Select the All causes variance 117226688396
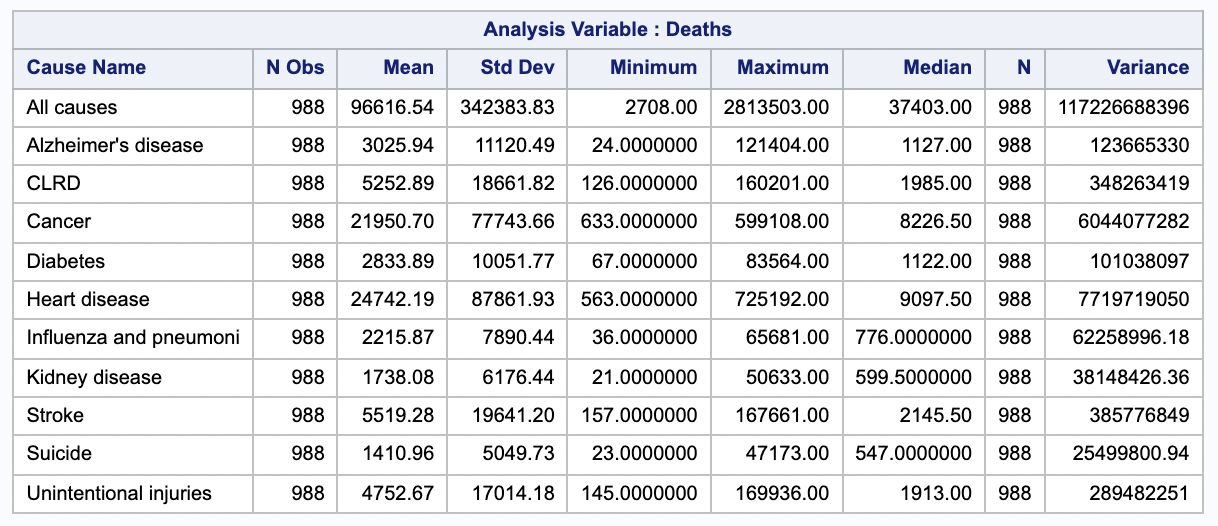The image size is (1218, 526). pyautogui.click(x=1124, y=107)
